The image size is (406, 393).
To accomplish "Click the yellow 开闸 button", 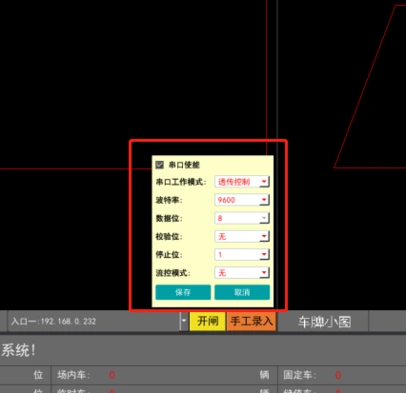I will [x=208, y=321].
